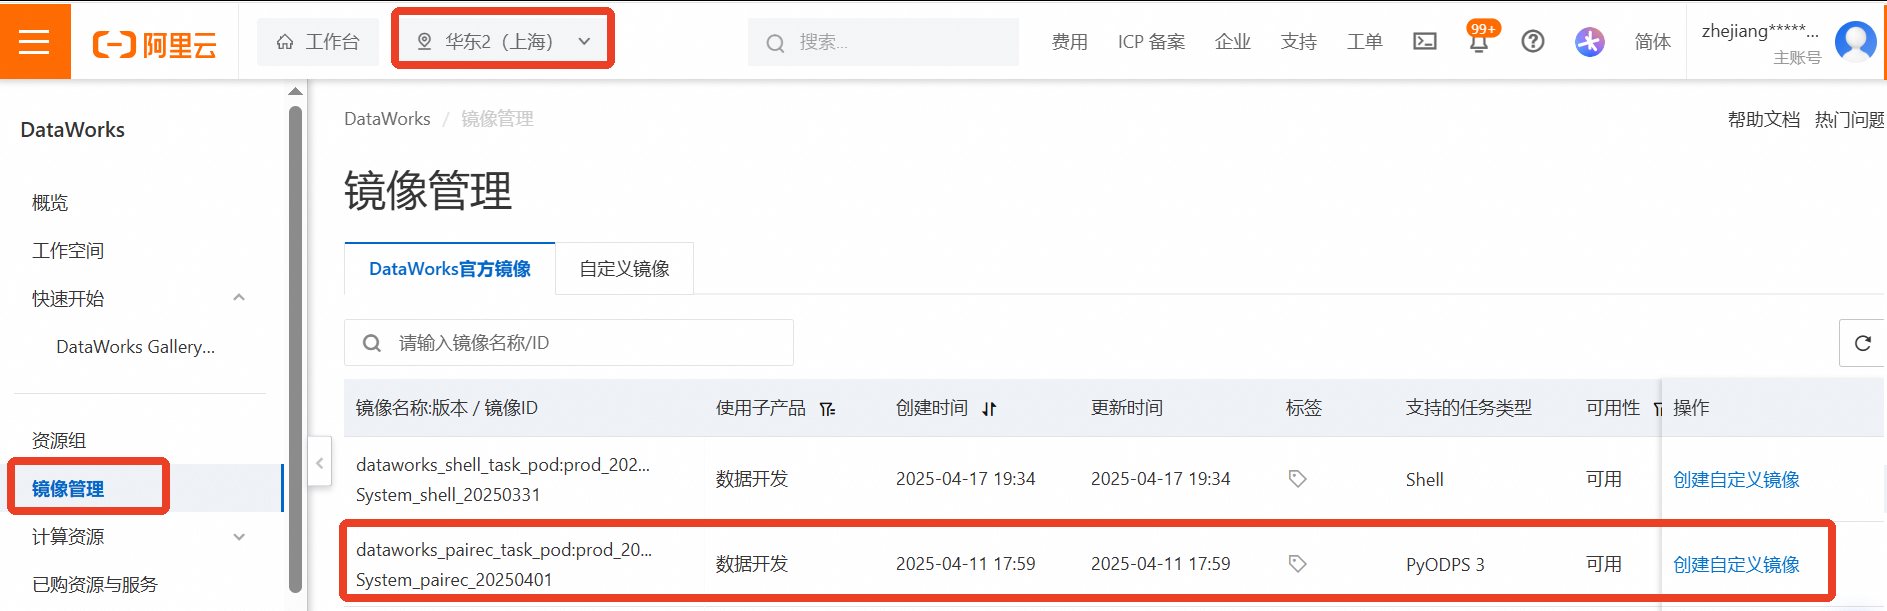Viewport: 1887px width, 611px height.
Task: Click the Shell task type cell
Action: pyautogui.click(x=1424, y=479)
